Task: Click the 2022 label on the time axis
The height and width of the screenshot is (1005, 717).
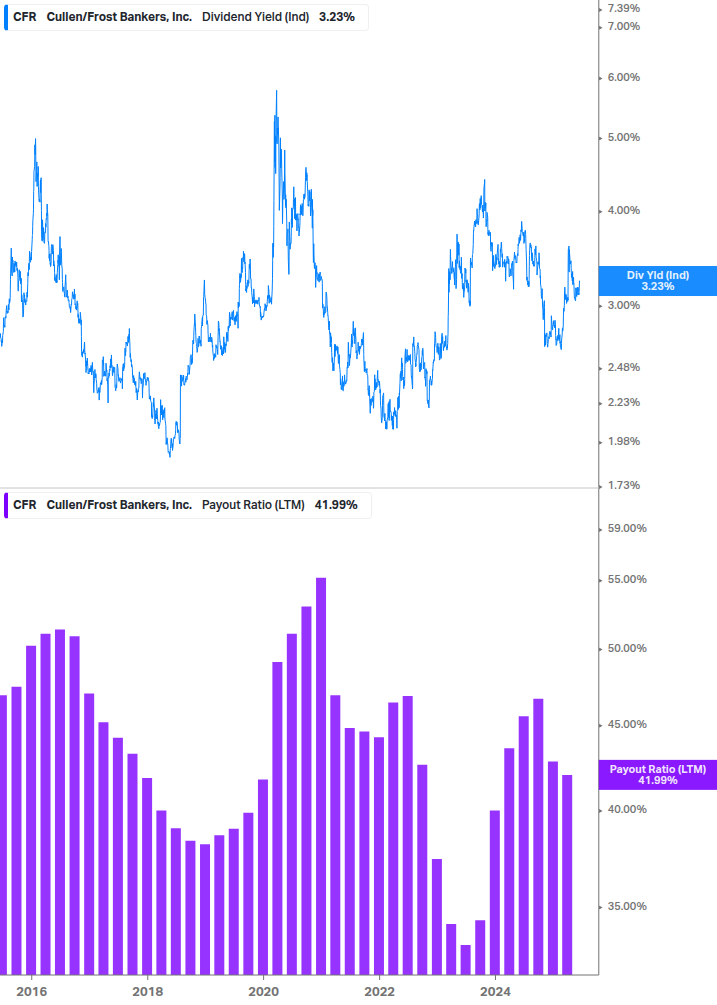Action: pos(379,992)
